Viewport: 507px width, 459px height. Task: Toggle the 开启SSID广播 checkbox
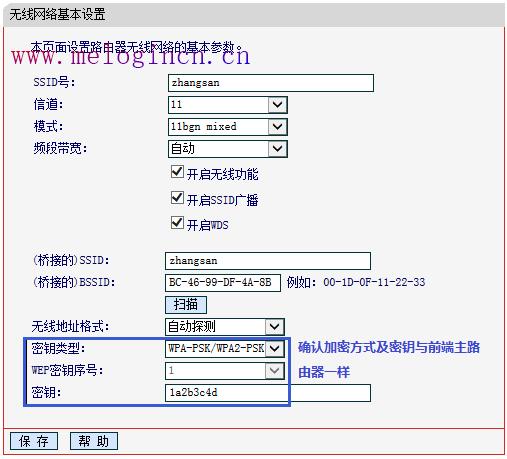point(177,198)
